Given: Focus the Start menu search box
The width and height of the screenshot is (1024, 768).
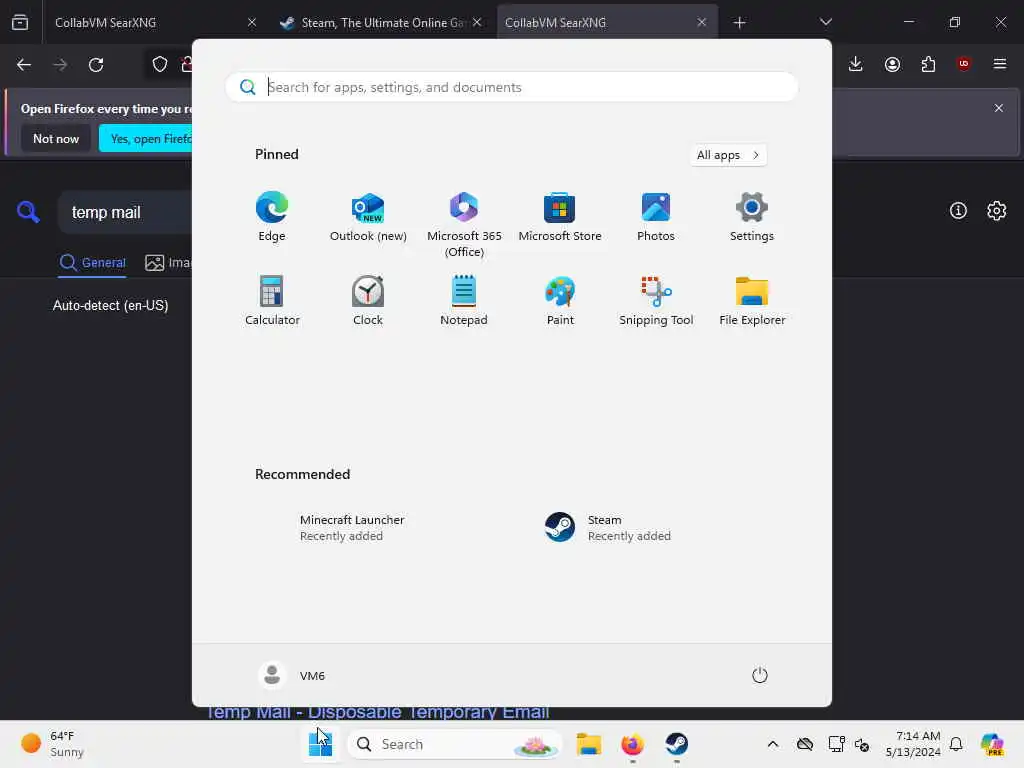Looking at the screenshot, I should [511, 87].
